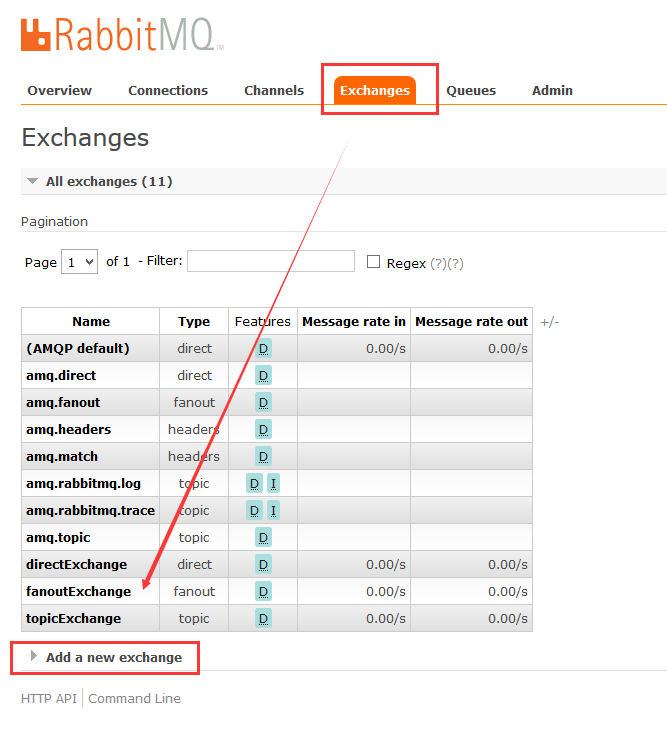Click the second (?) help link after Regex
The width and height of the screenshot is (667, 731).
[455, 263]
